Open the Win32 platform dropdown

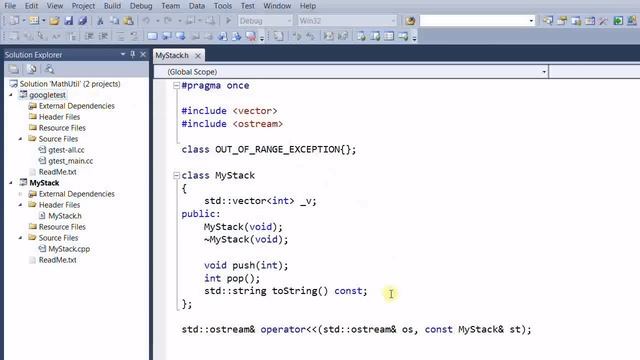(x=393, y=20)
